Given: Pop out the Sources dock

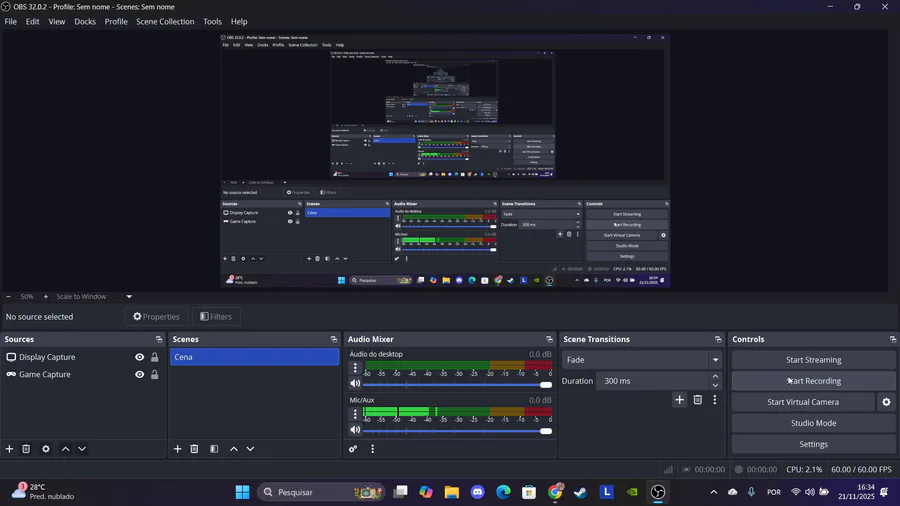Looking at the screenshot, I should tap(159, 339).
